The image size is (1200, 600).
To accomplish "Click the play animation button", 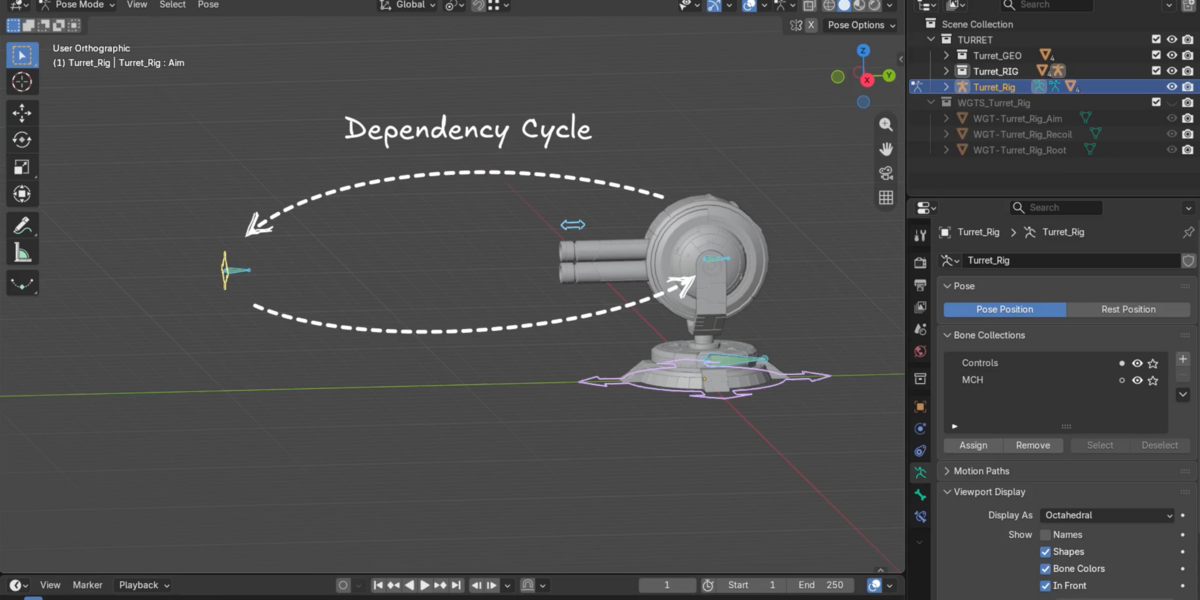I will click(x=425, y=585).
